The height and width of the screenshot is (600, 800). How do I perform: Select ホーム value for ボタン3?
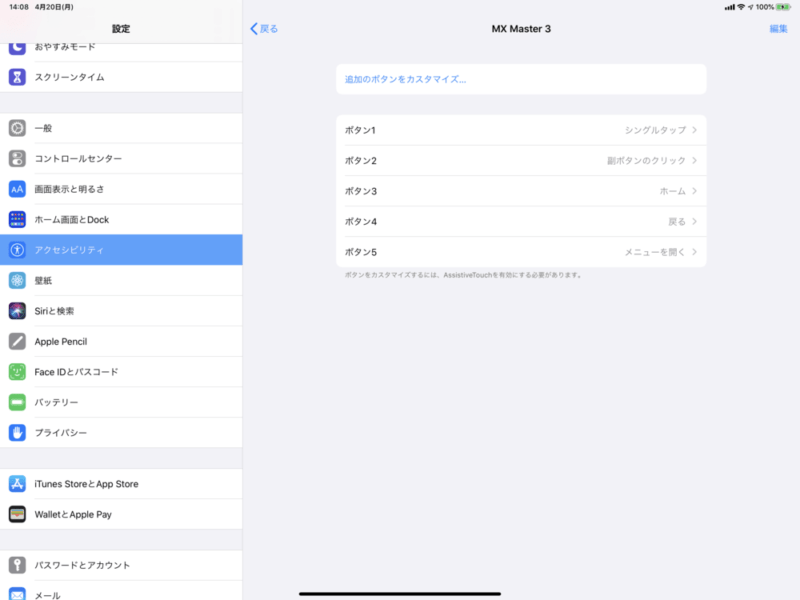click(672, 191)
